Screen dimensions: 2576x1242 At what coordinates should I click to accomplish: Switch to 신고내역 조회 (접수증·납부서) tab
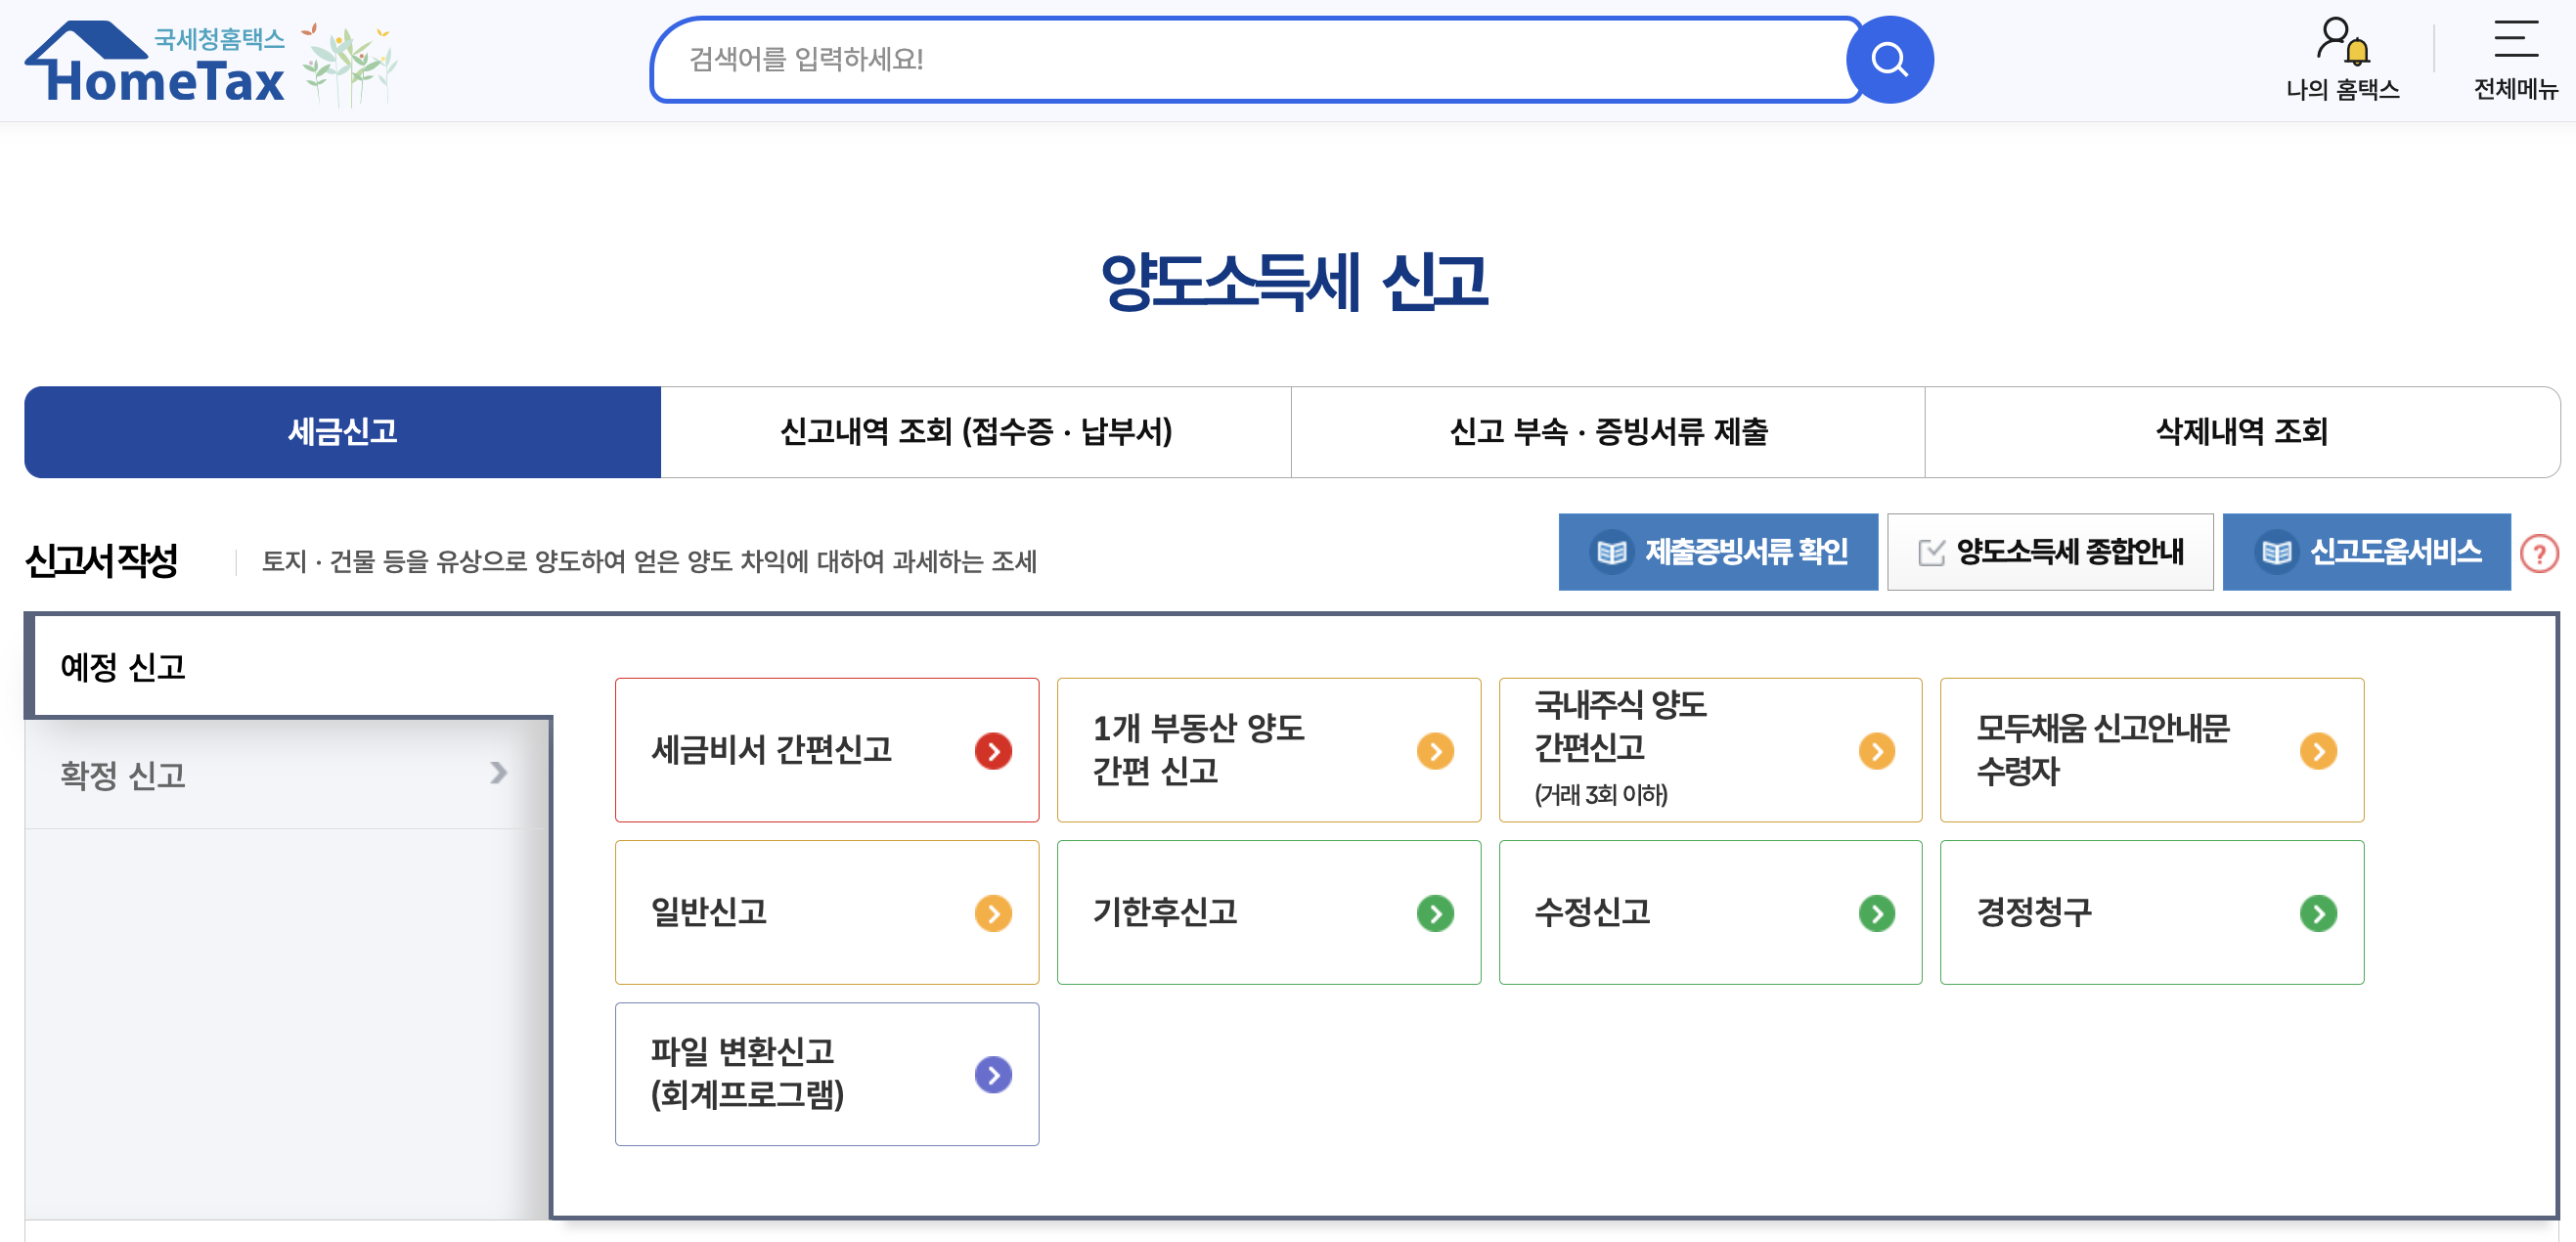[x=975, y=432]
